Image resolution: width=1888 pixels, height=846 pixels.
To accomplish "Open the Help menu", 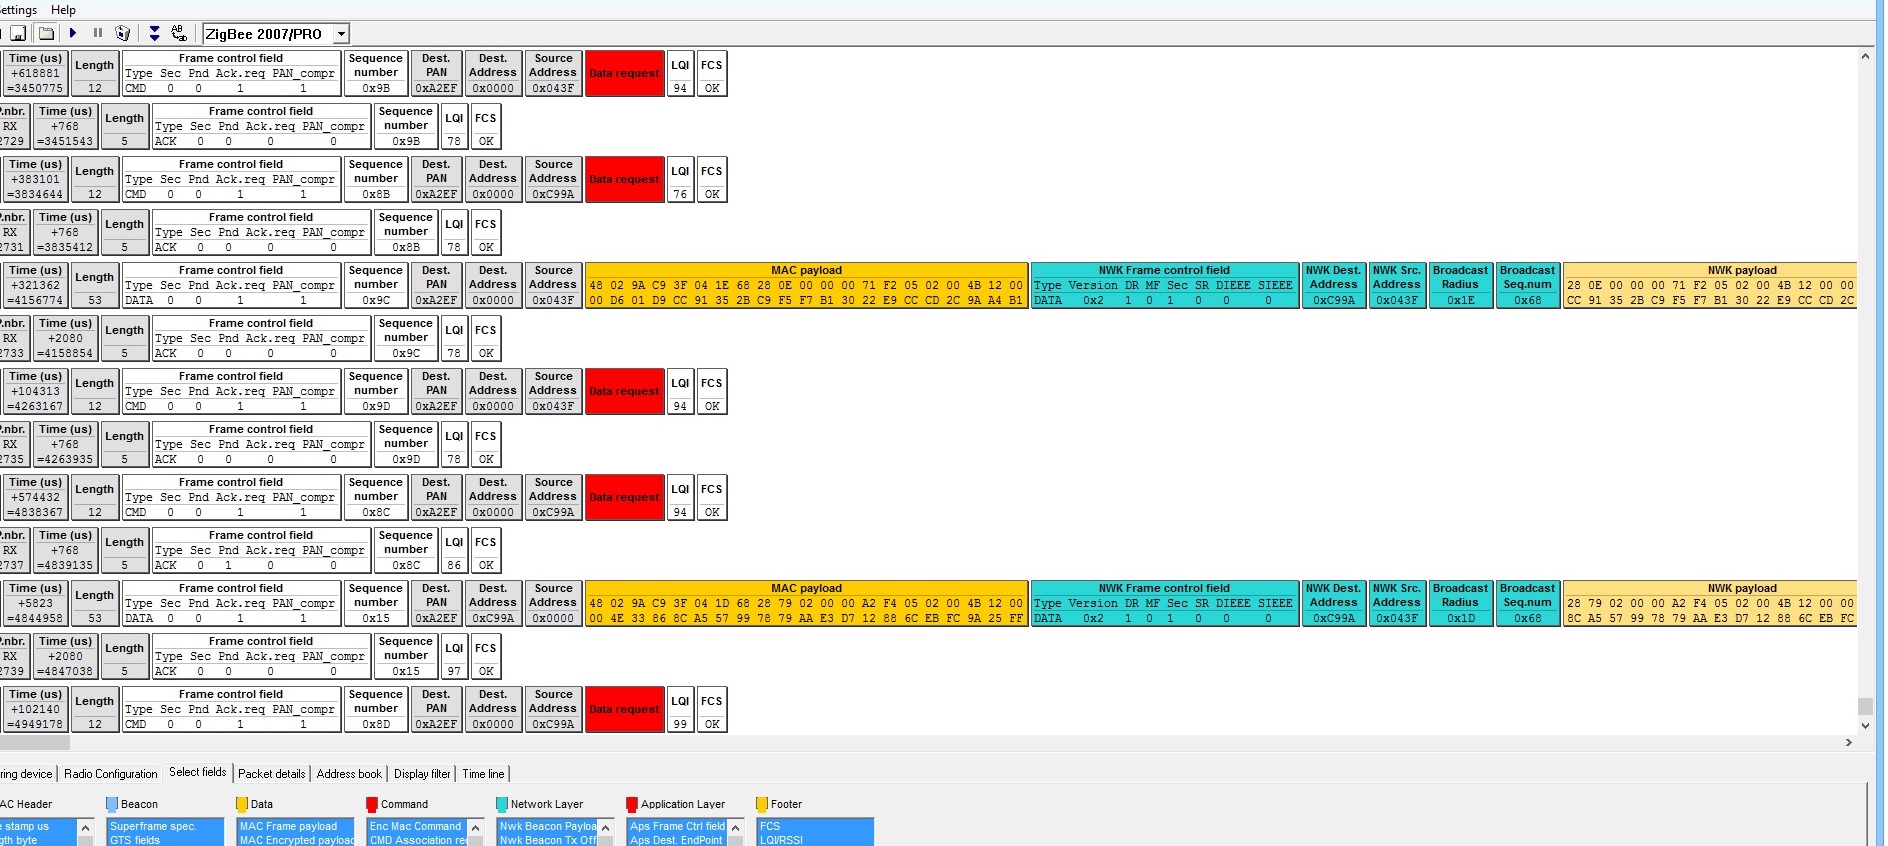I will pos(63,10).
